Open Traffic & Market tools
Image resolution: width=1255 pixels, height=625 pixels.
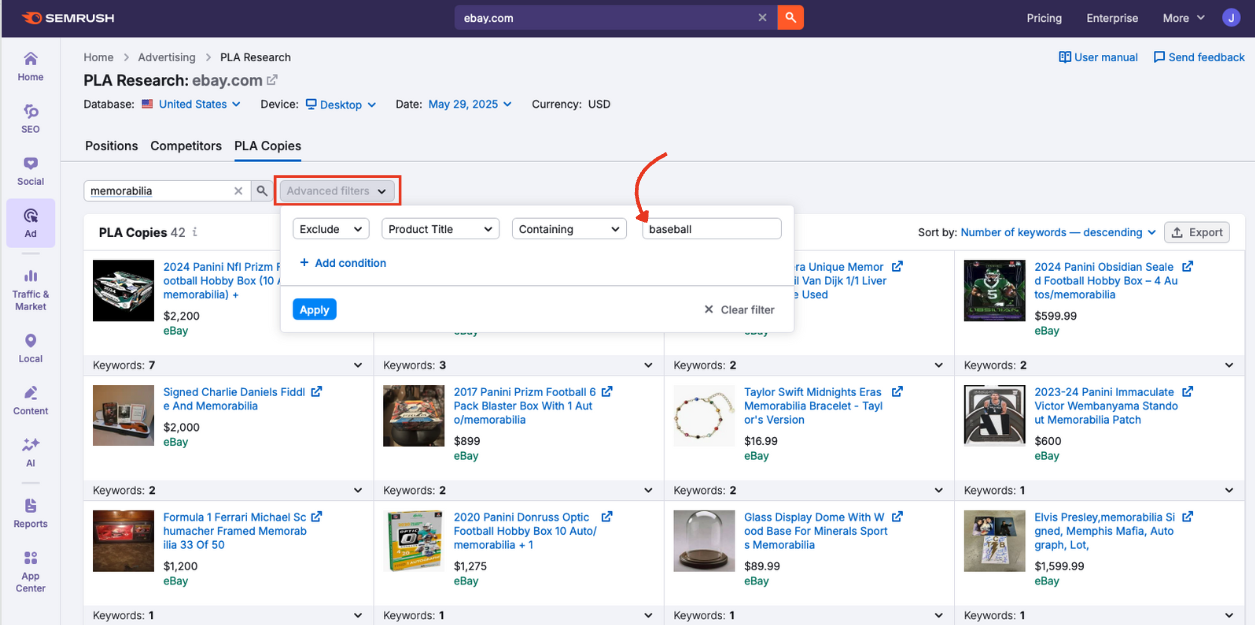pyautogui.click(x=30, y=286)
